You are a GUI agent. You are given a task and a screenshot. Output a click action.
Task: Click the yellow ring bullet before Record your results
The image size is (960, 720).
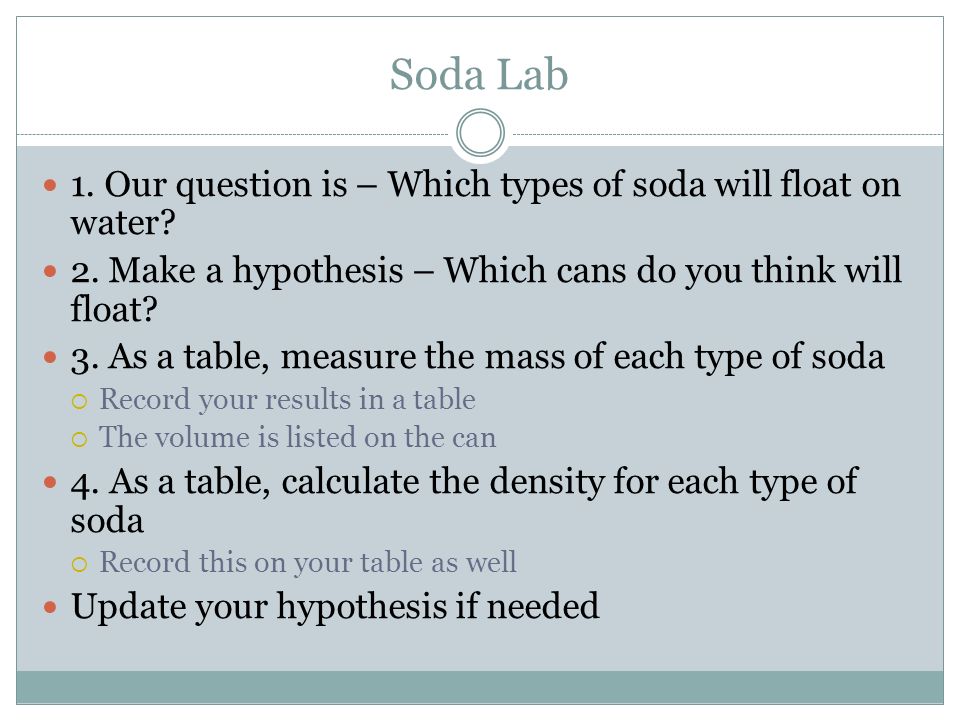tap(80, 402)
